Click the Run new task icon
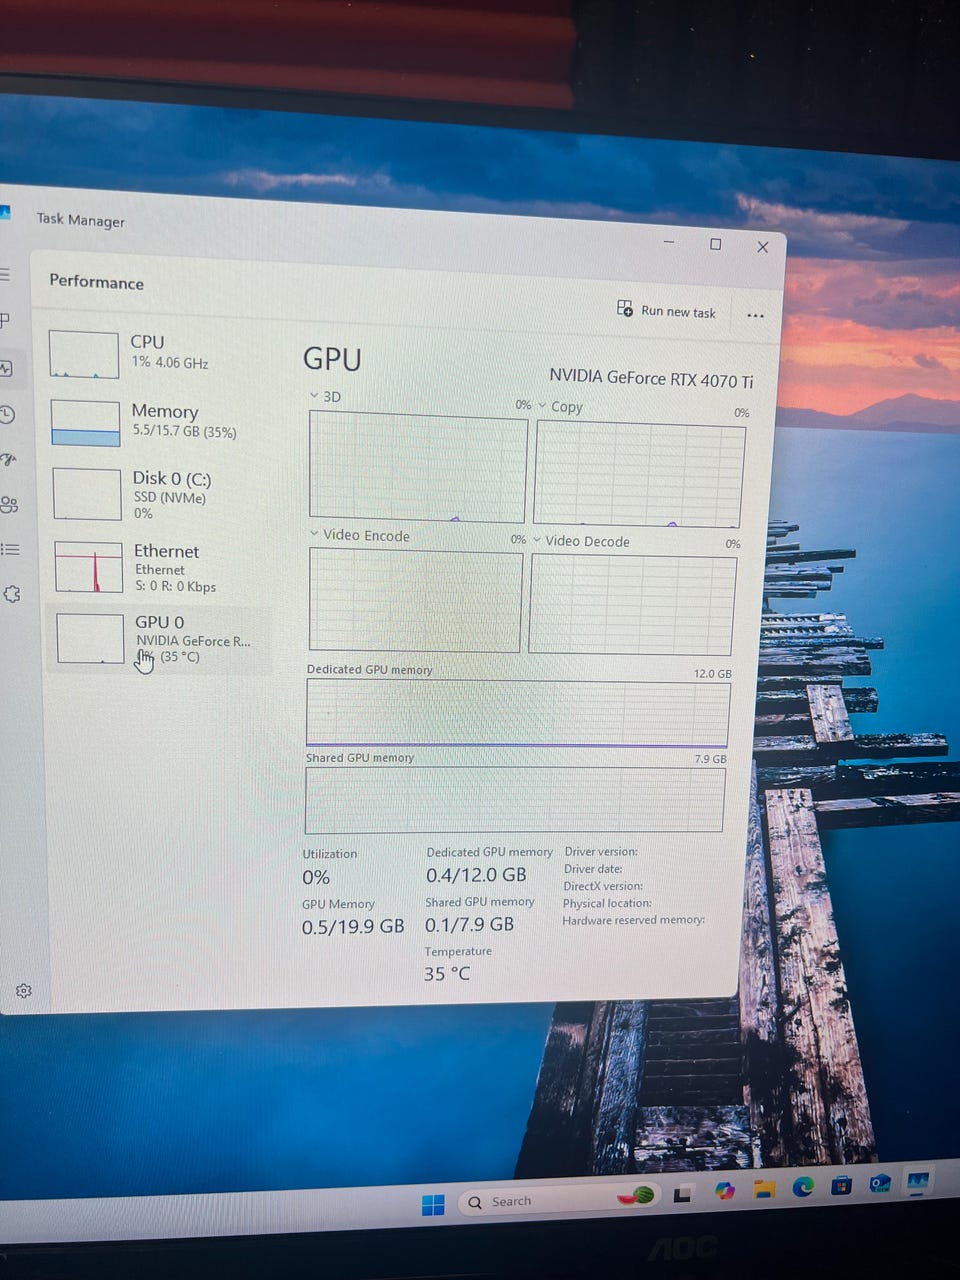The width and height of the screenshot is (960, 1280). click(625, 308)
